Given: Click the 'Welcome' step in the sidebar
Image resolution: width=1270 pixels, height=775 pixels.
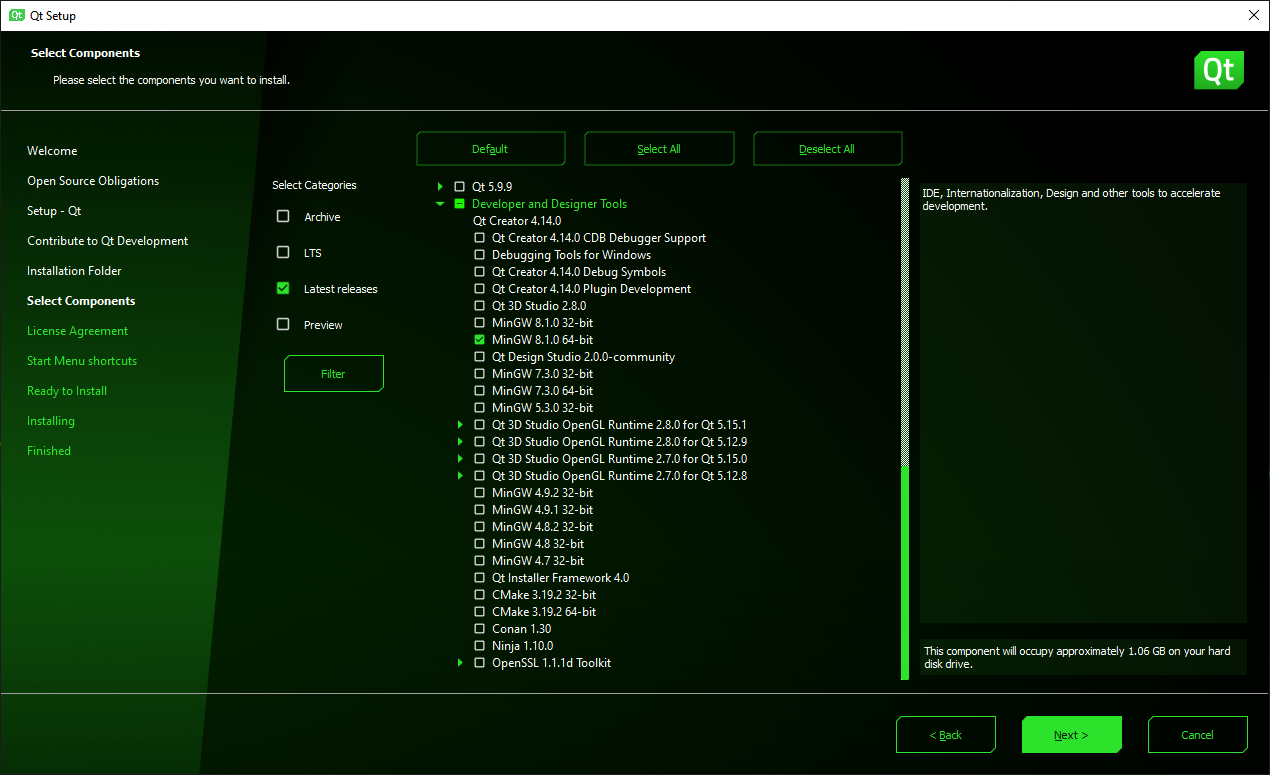Looking at the screenshot, I should [x=52, y=151].
